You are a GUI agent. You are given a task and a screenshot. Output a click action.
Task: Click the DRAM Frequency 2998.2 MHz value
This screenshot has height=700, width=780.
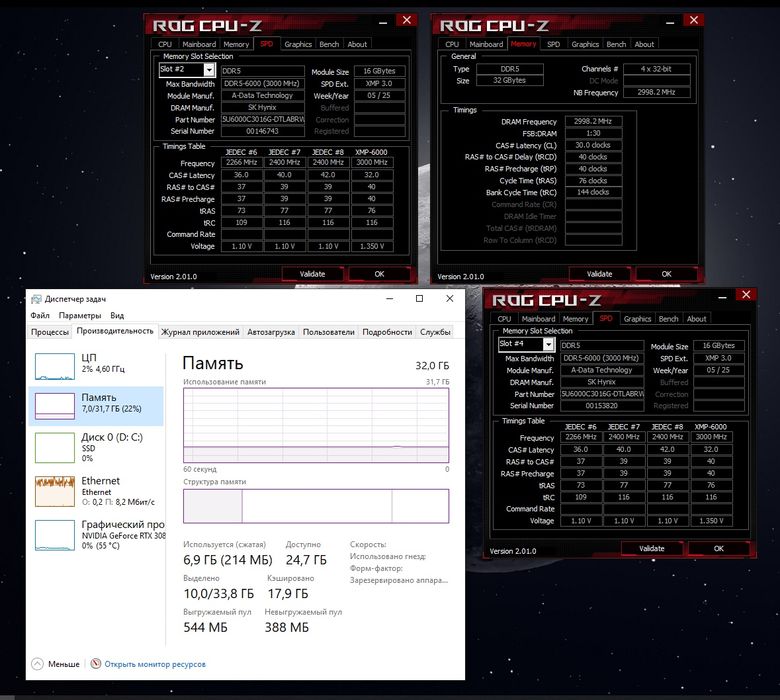(593, 121)
